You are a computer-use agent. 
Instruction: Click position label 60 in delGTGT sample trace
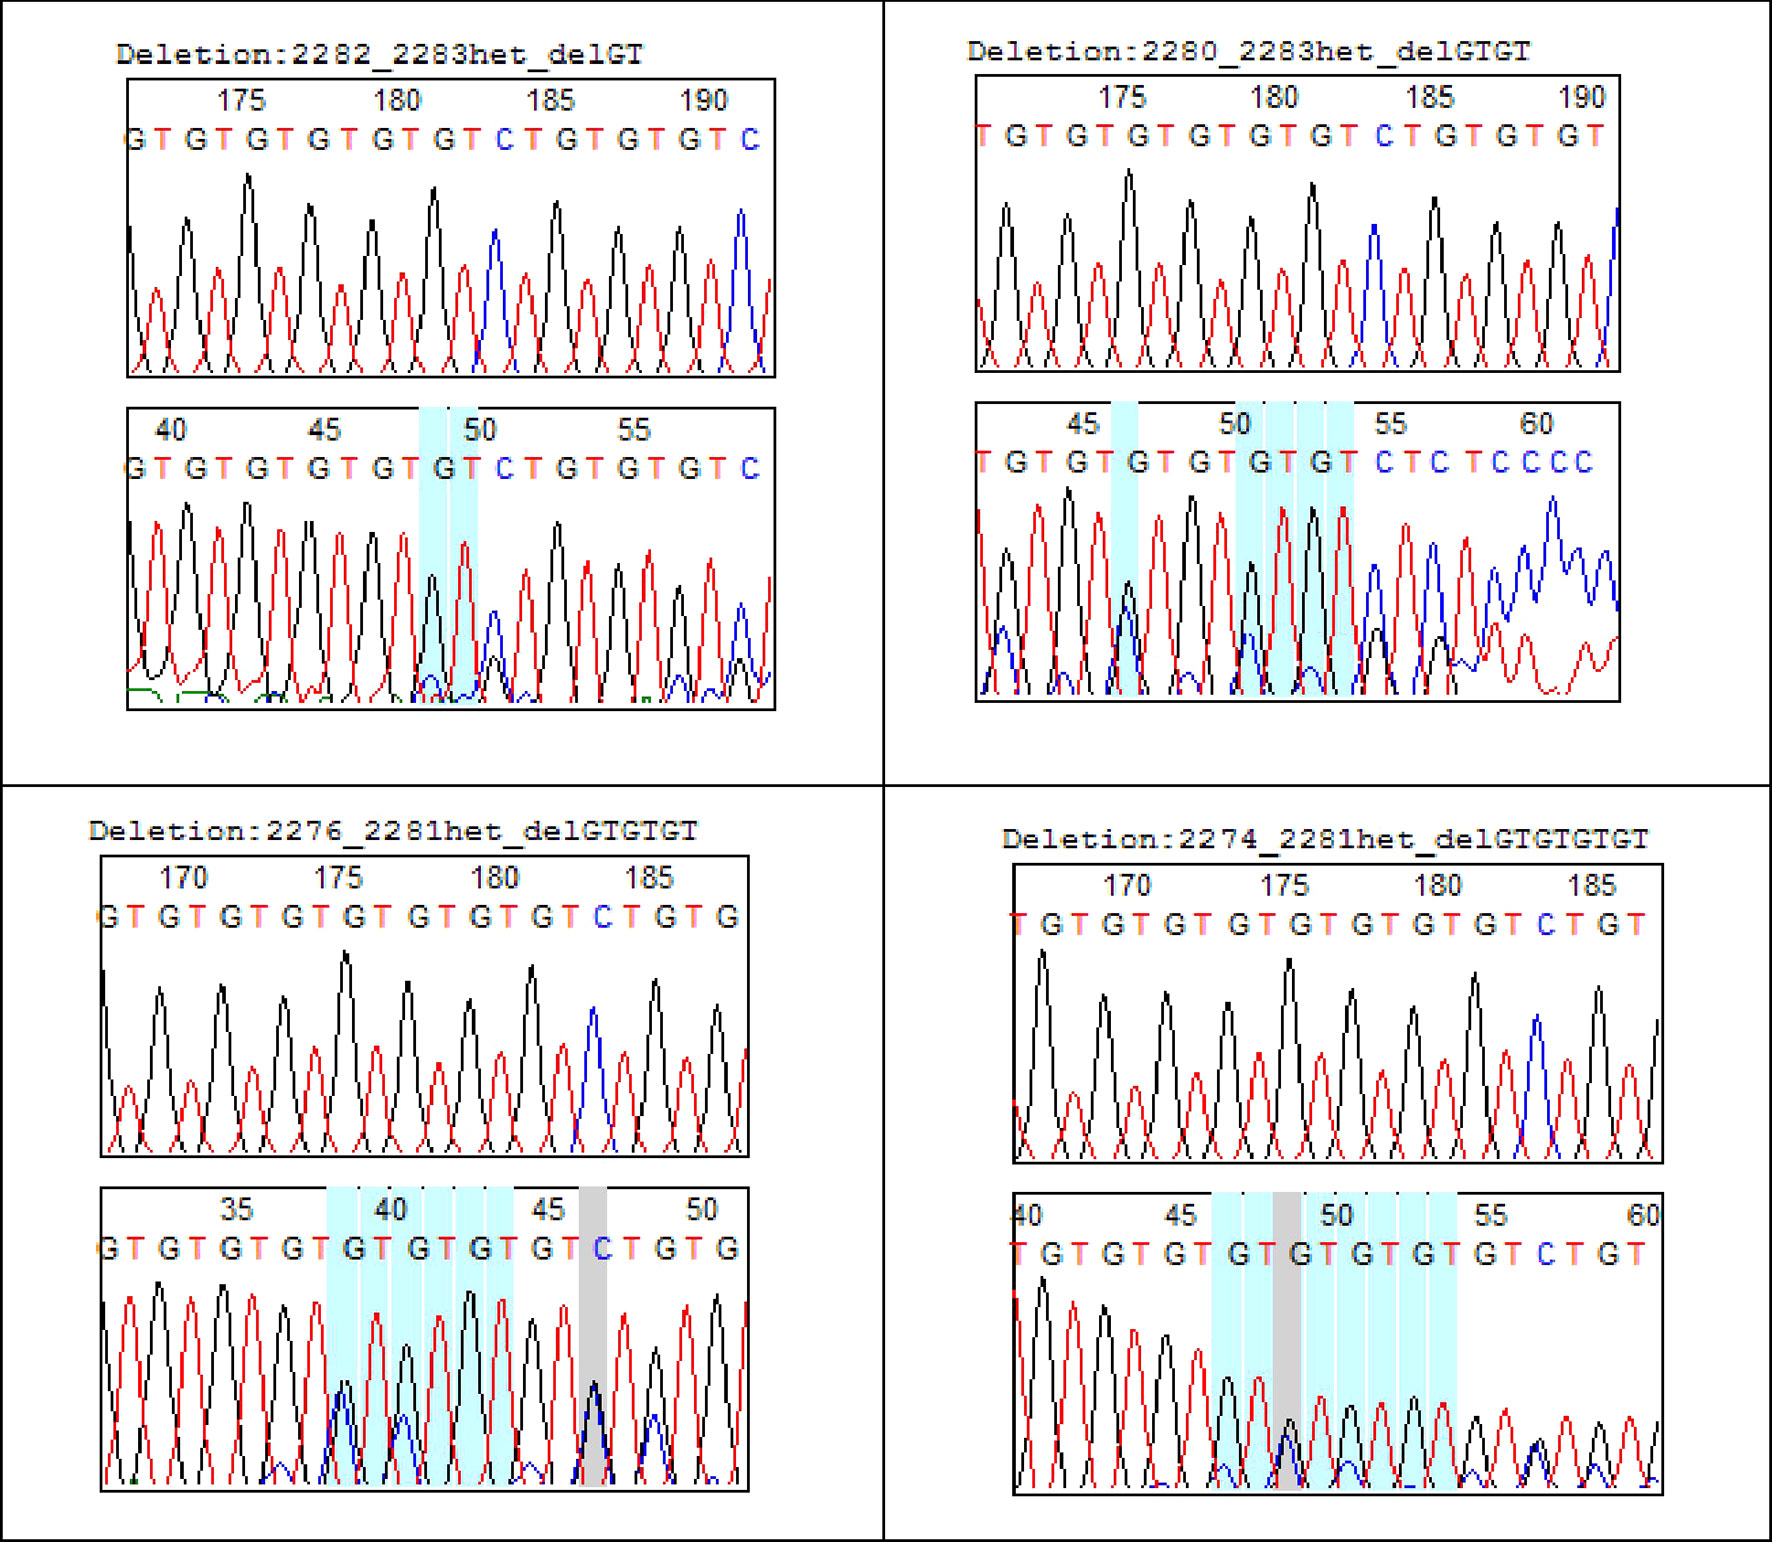pos(1536,424)
